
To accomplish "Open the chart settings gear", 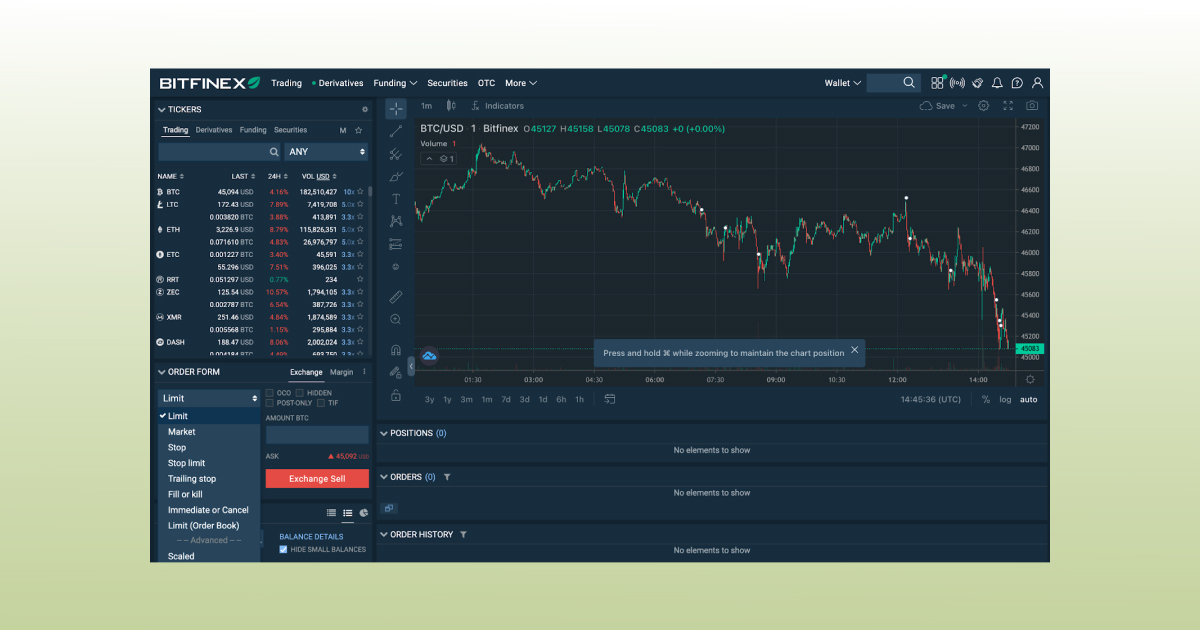I will (x=983, y=105).
